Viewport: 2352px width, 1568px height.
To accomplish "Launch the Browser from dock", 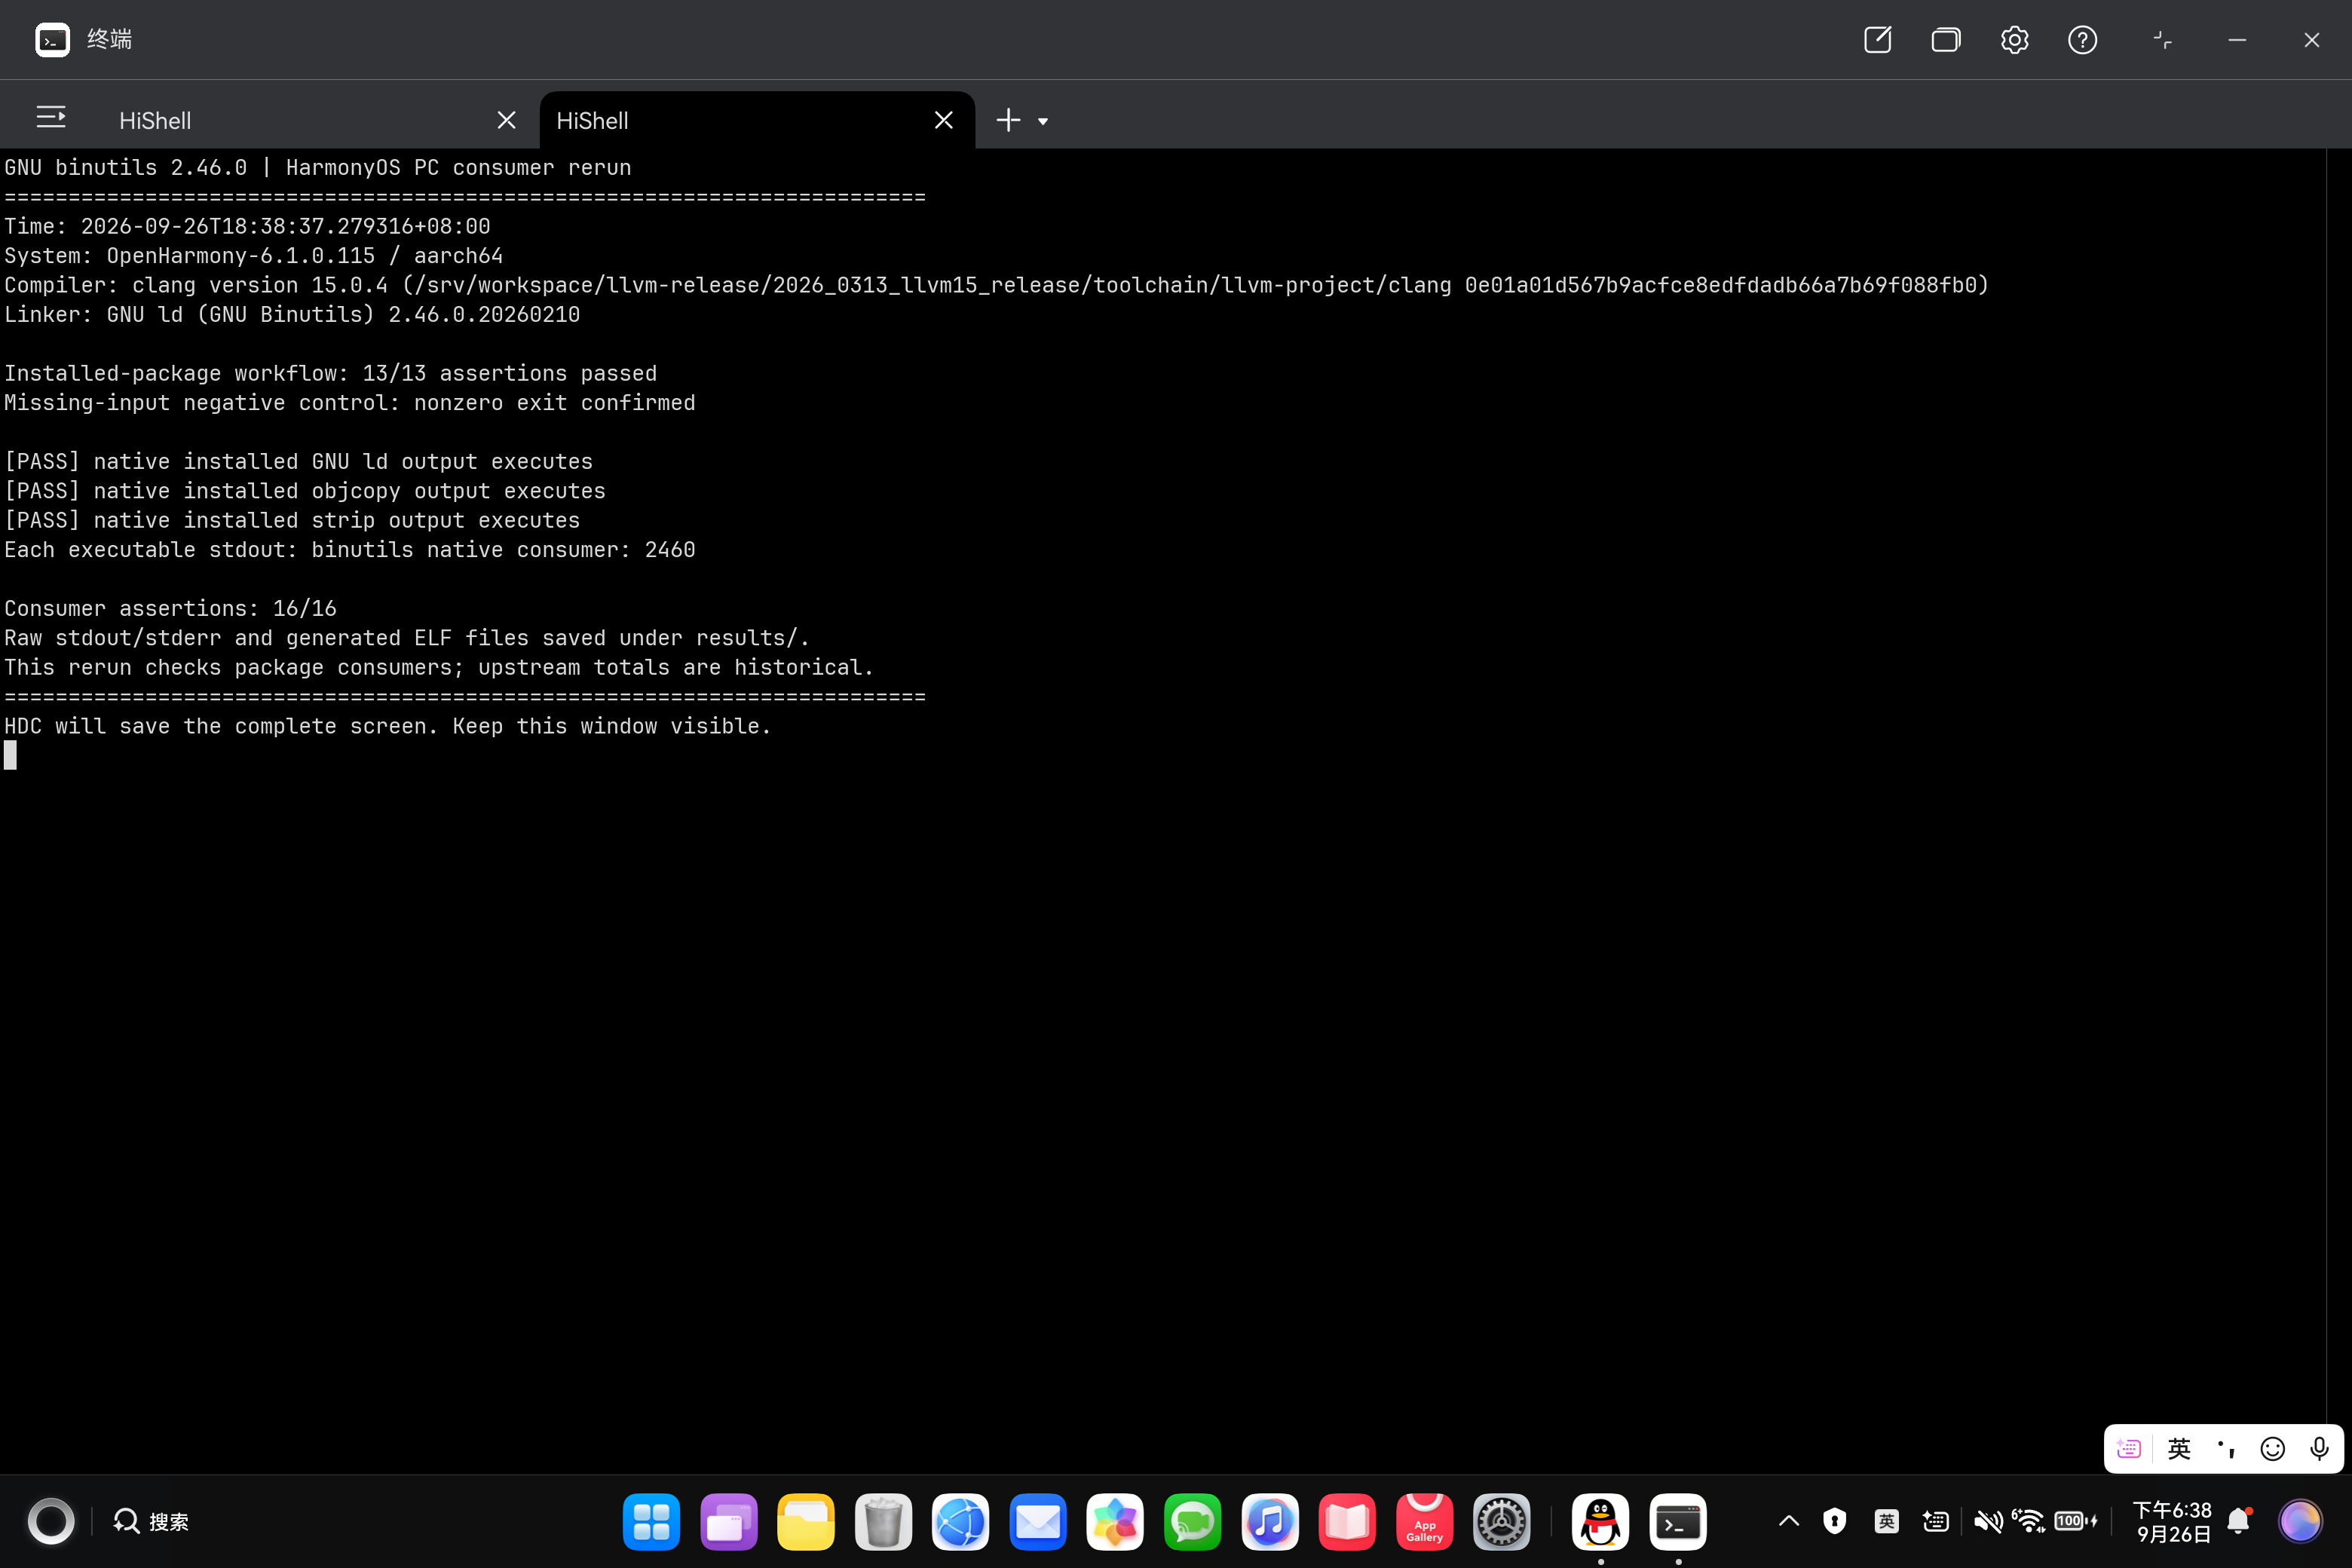I will coord(960,1521).
